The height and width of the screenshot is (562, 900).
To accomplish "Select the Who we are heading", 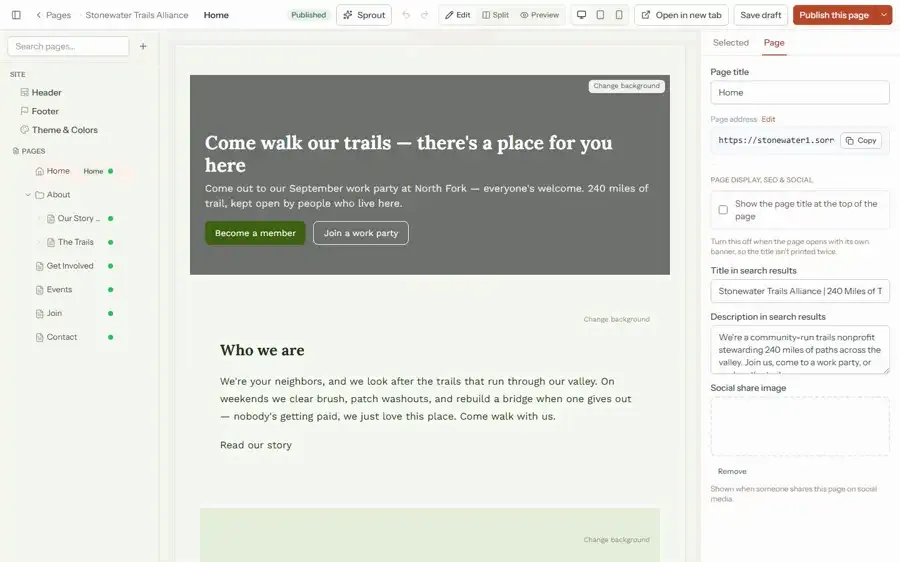I will click(262, 350).
